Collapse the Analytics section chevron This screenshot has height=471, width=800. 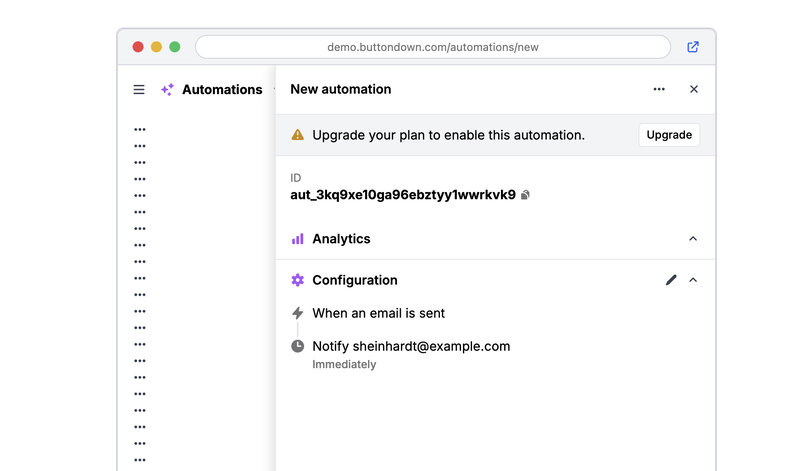693,239
